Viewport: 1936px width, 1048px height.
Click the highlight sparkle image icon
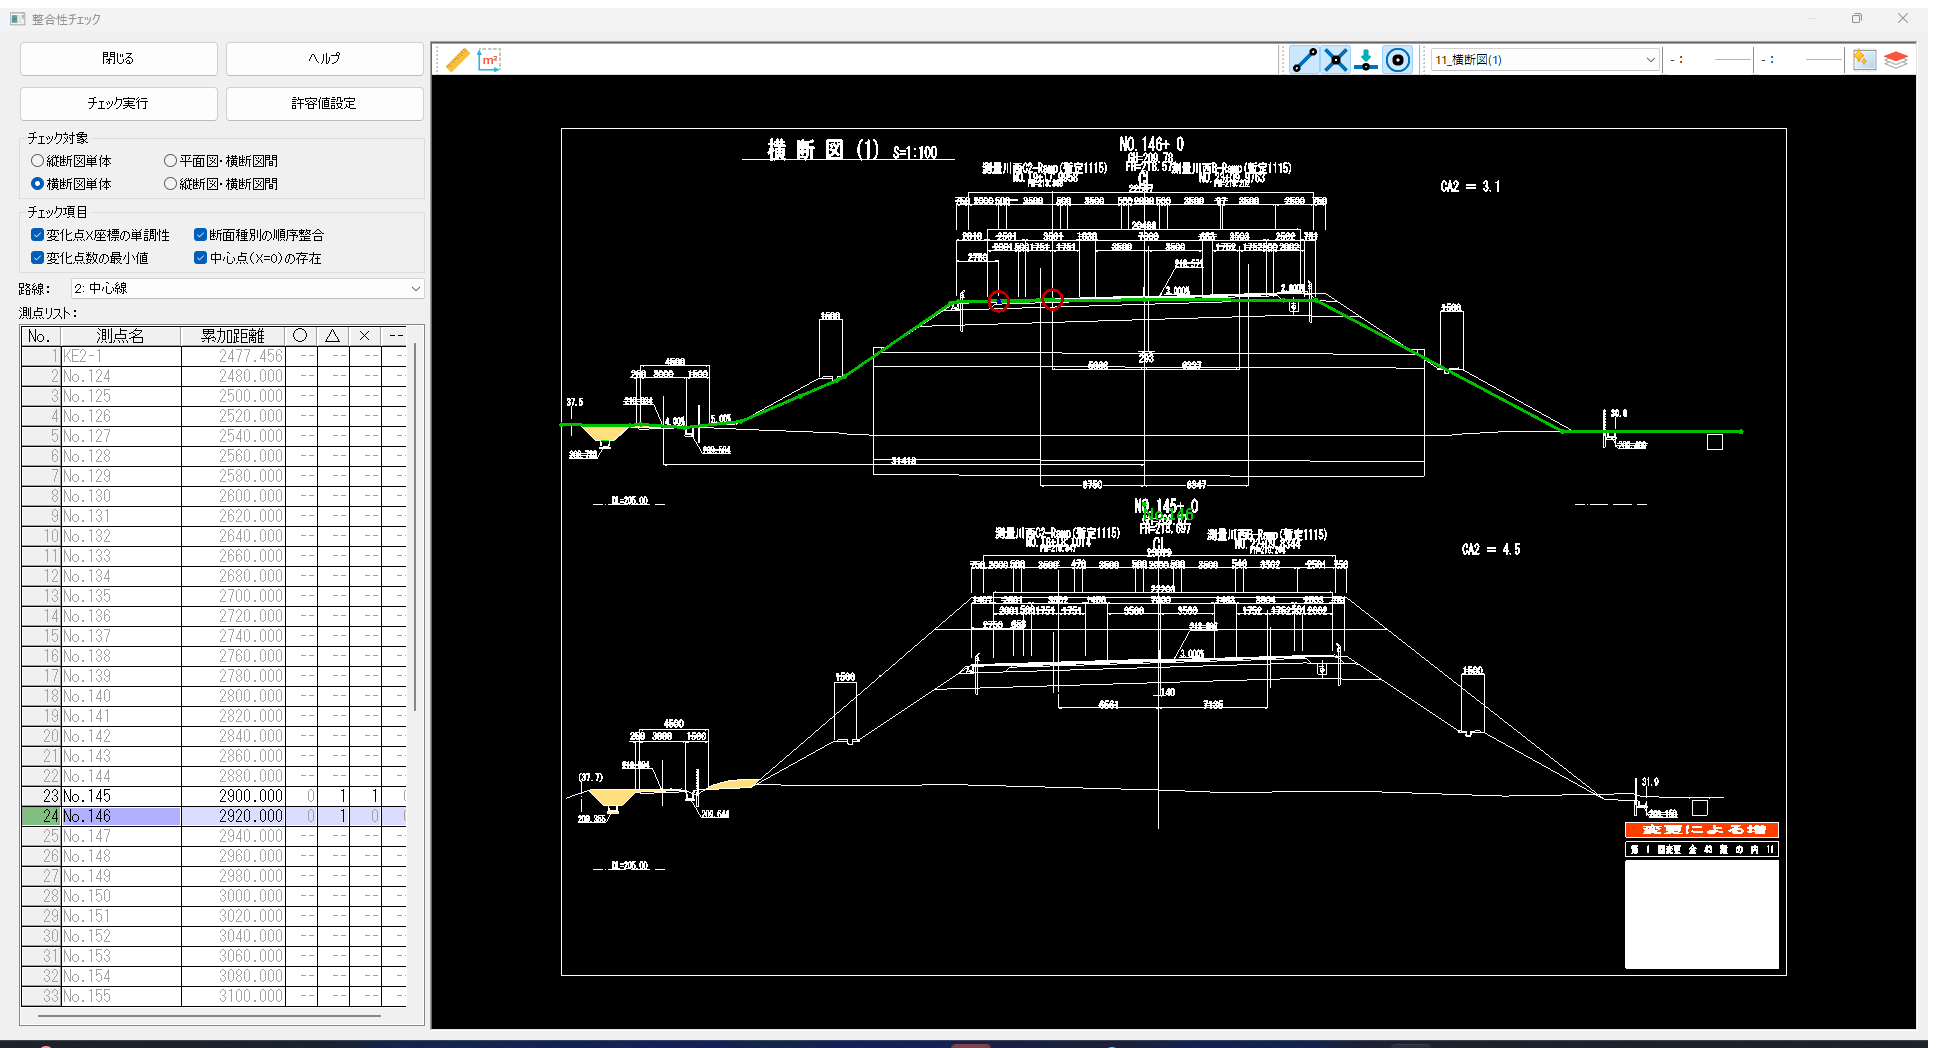pyautogui.click(x=1863, y=60)
